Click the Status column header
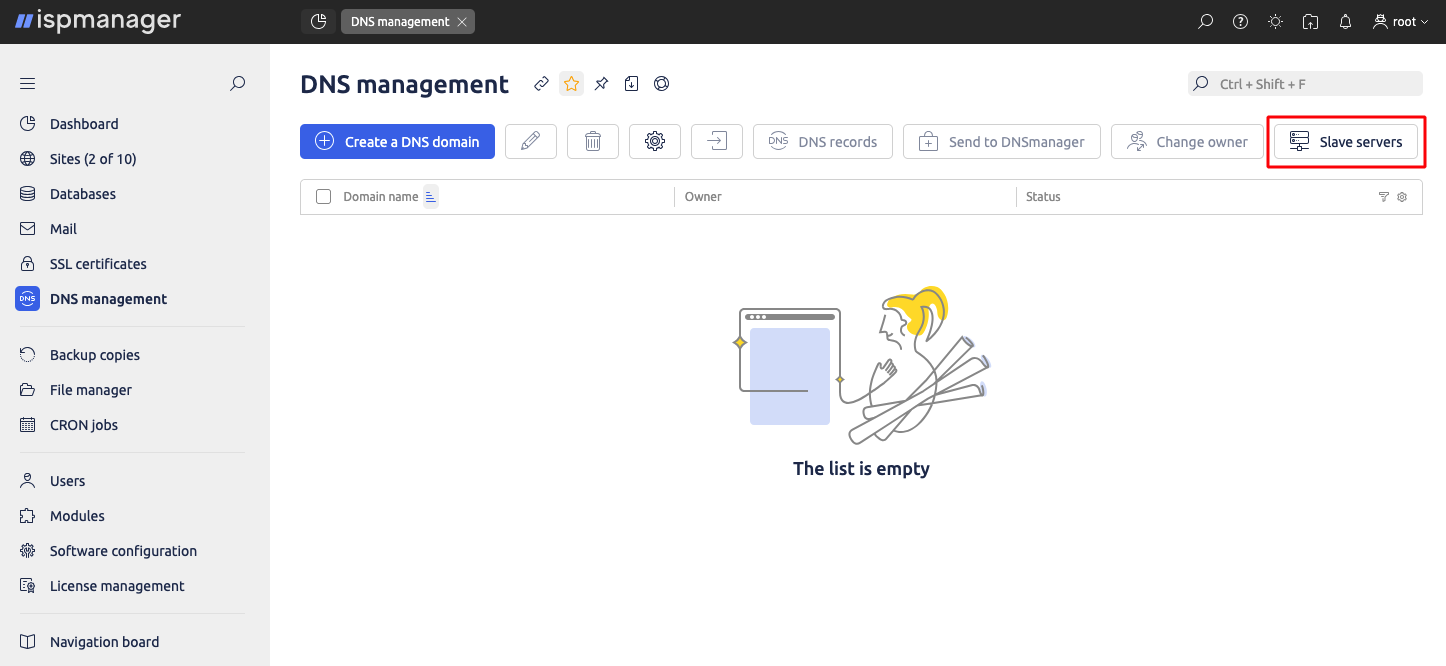 tap(1043, 197)
